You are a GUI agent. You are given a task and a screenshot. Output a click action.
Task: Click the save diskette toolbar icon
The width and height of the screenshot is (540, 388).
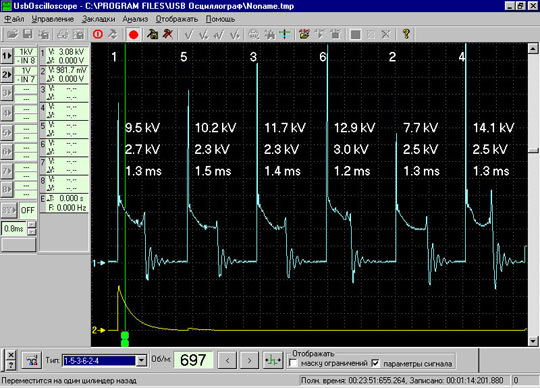pos(28,34)
